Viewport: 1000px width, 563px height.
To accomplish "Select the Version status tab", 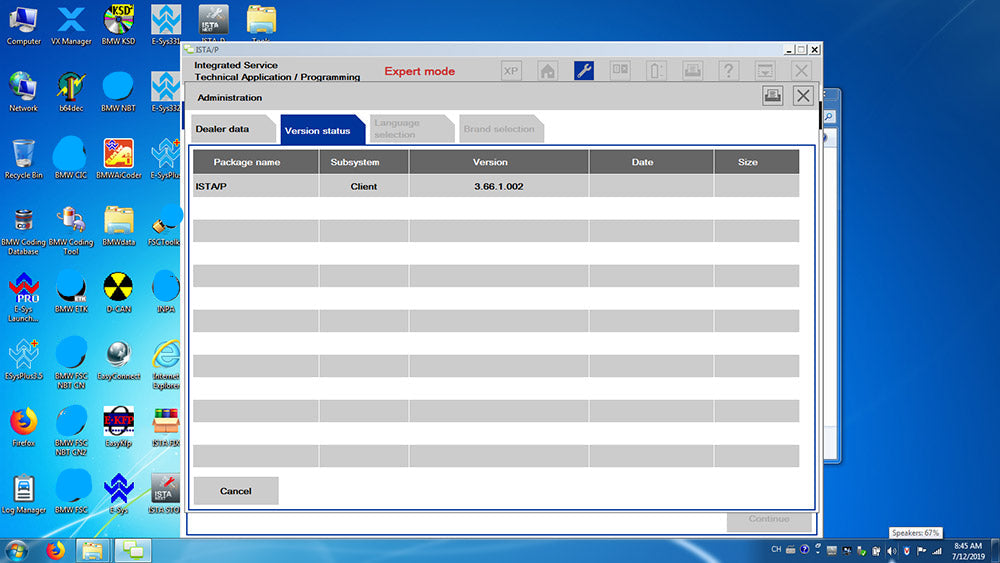I will click(318, 131).
